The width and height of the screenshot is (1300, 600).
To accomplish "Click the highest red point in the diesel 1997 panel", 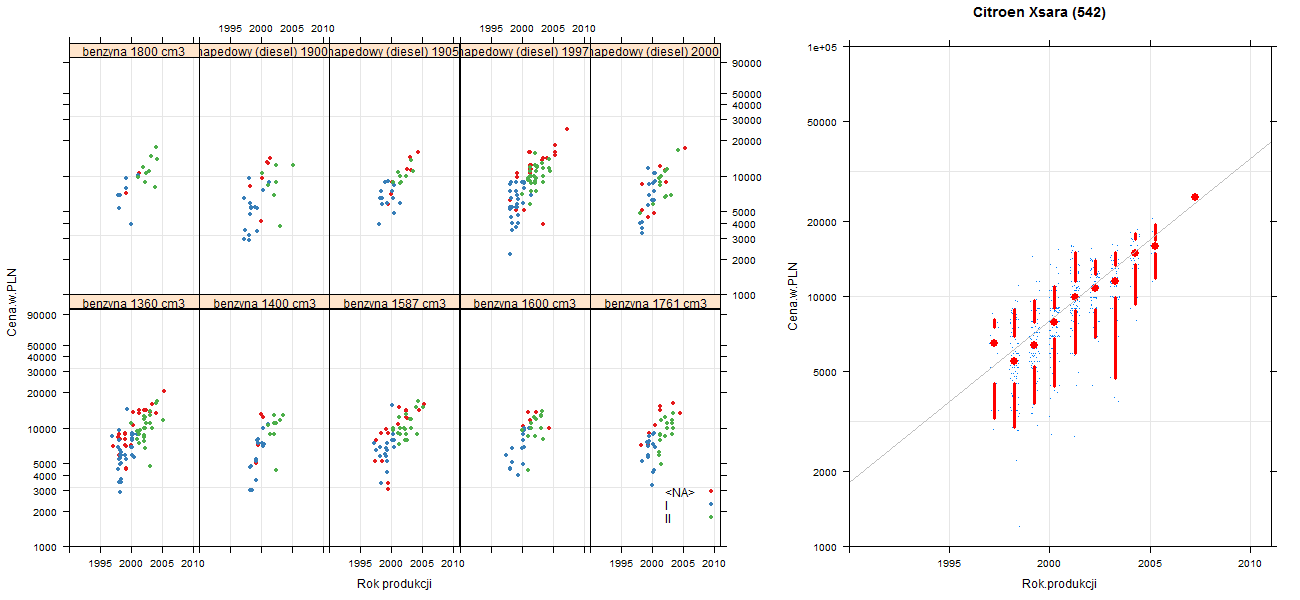I will pyautogui.click(x=567, y=129).
